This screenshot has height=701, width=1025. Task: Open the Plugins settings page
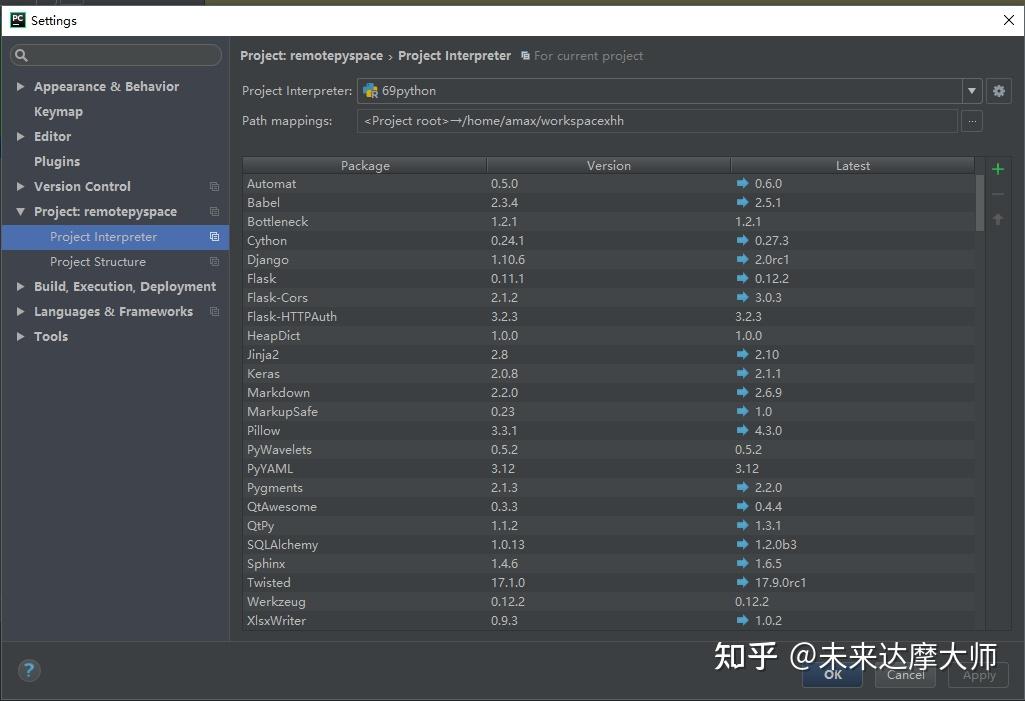pos(57,162)
